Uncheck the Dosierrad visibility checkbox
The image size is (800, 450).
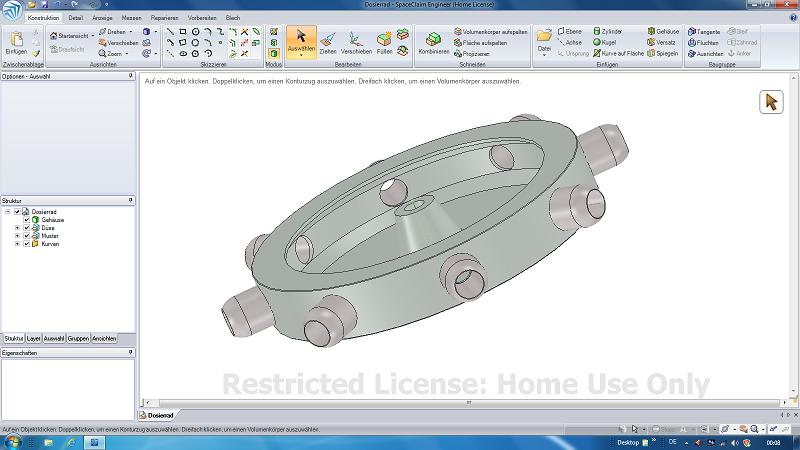click(17, 212)
